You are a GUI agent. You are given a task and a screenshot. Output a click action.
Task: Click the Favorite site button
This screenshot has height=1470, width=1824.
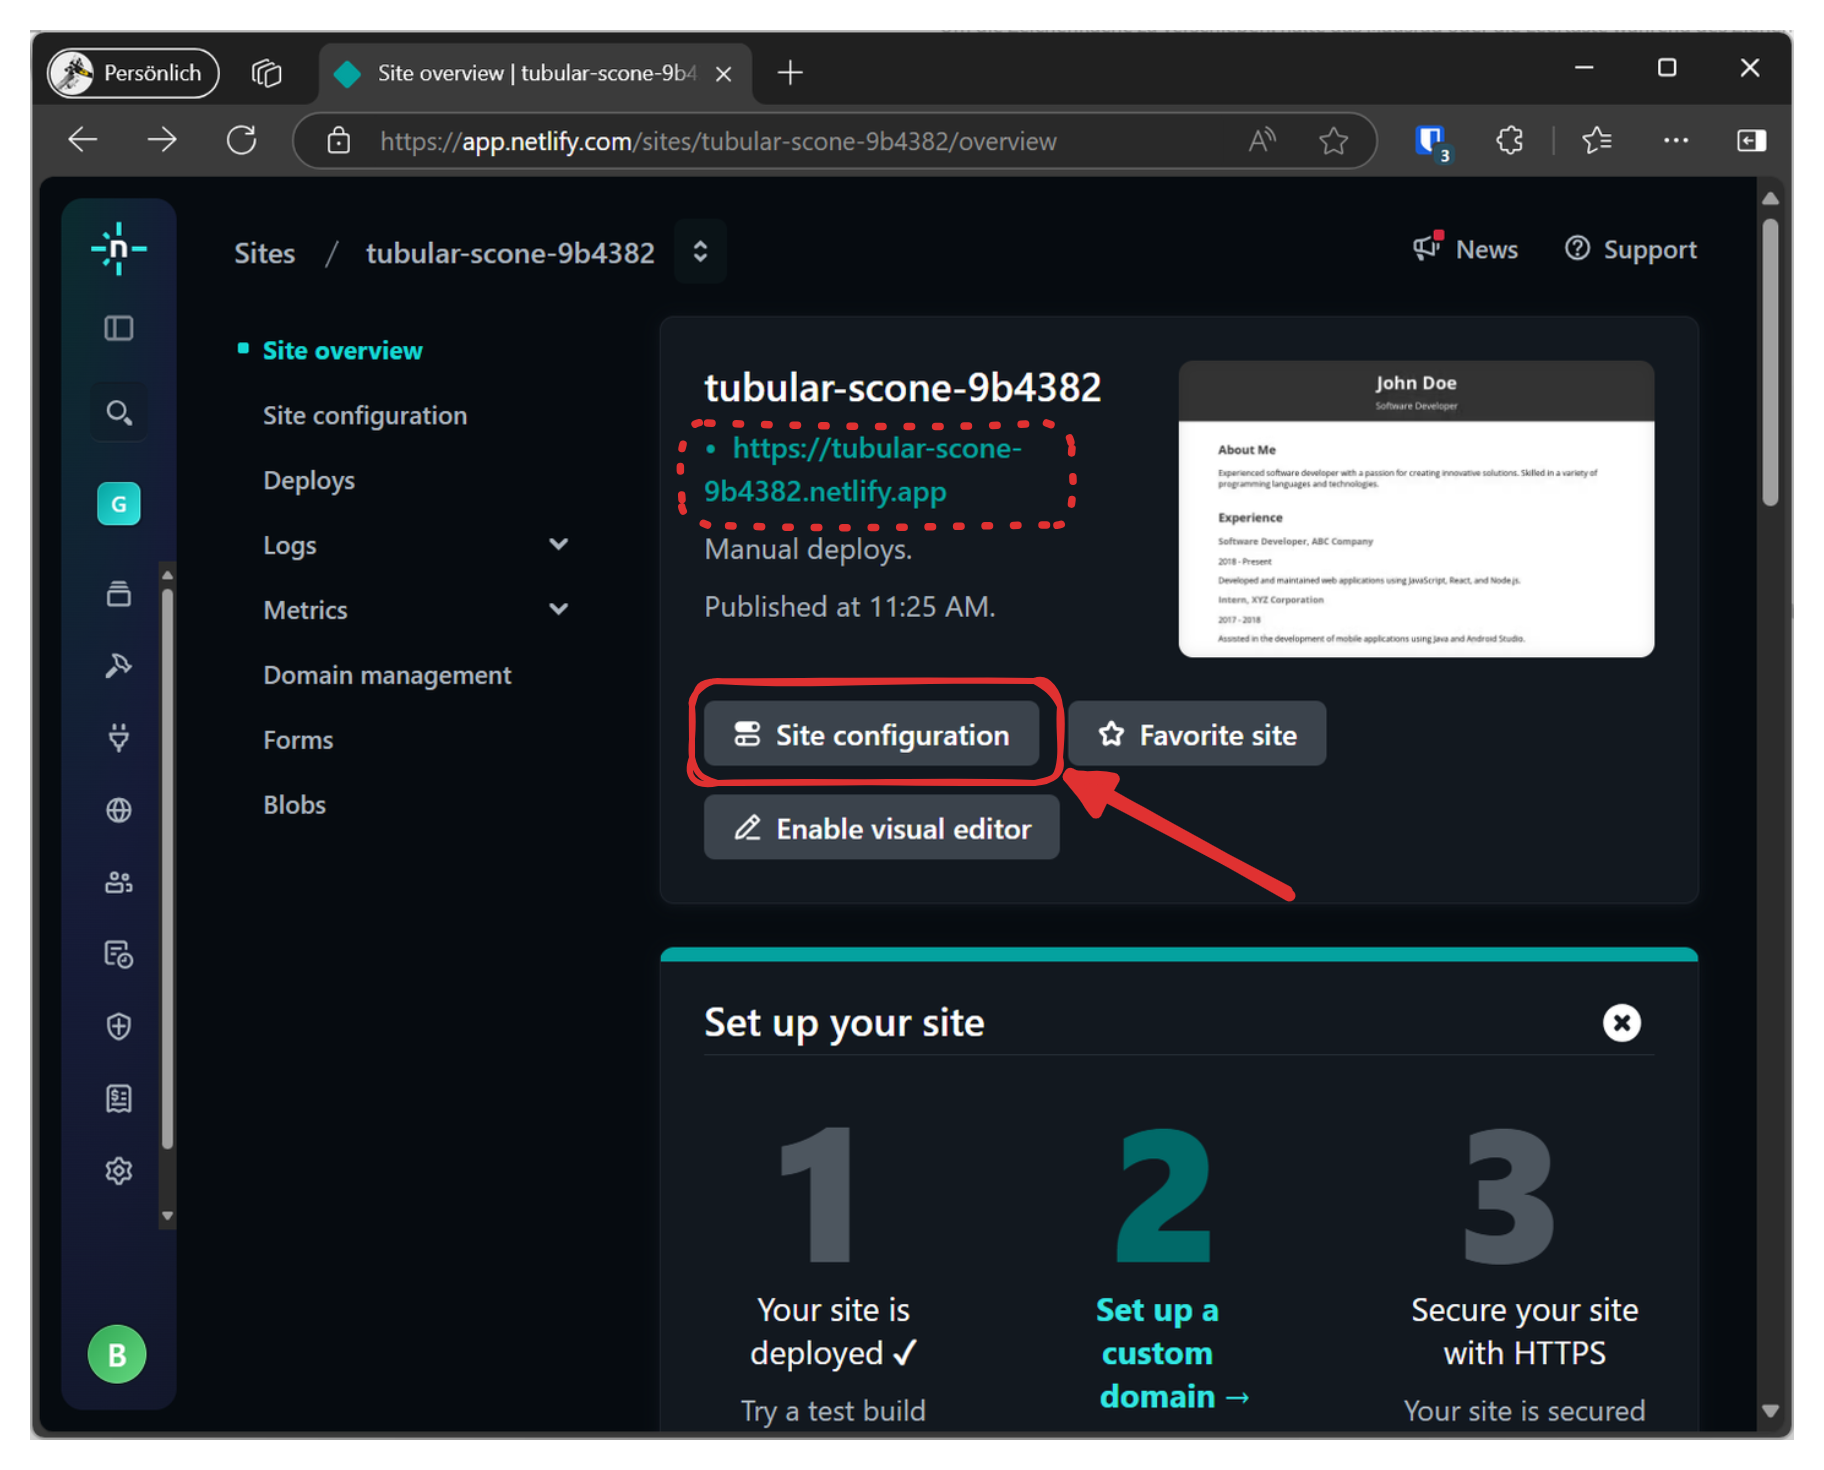pos(1197,735)
